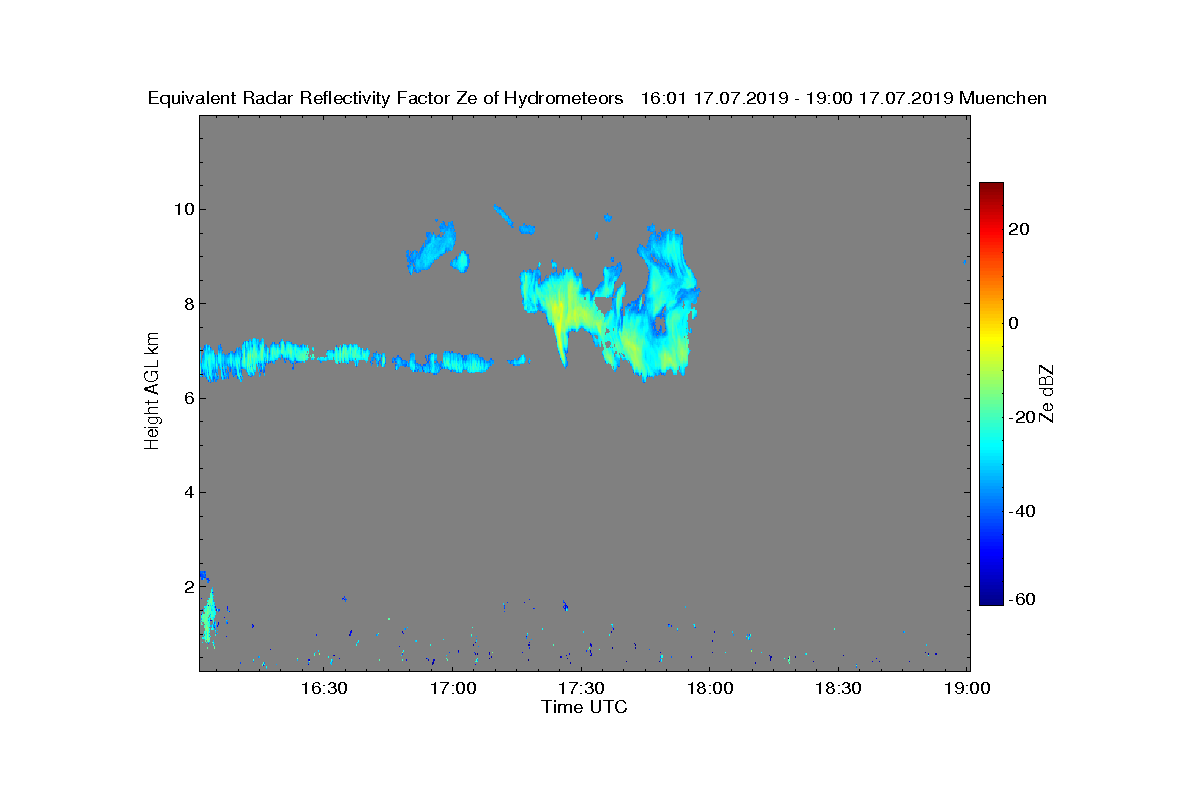The width and height of the screenshot is (1200, 800).
Task: Click the low-level echo near 1.5 km at left
Action: click(x=209, y=616)
